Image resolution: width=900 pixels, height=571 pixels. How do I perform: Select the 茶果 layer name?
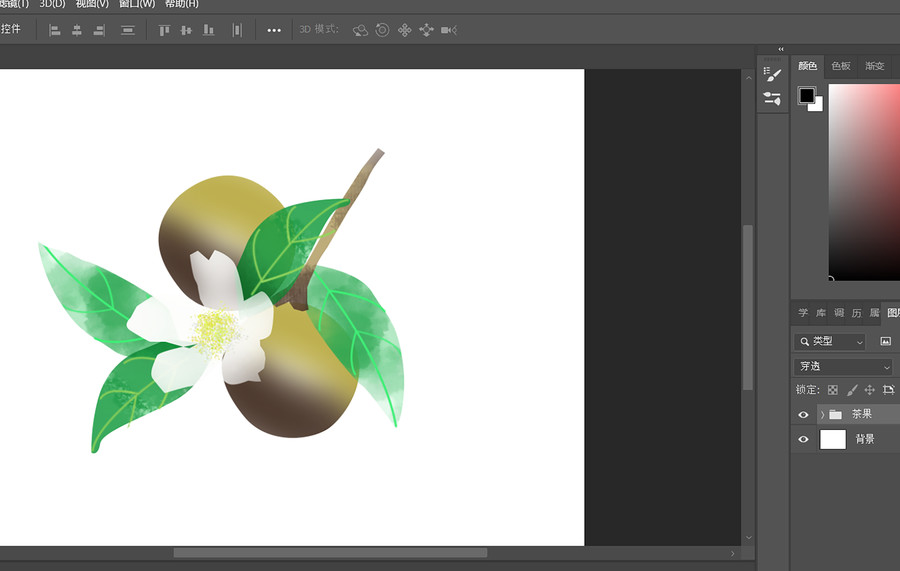pos(862,414)
